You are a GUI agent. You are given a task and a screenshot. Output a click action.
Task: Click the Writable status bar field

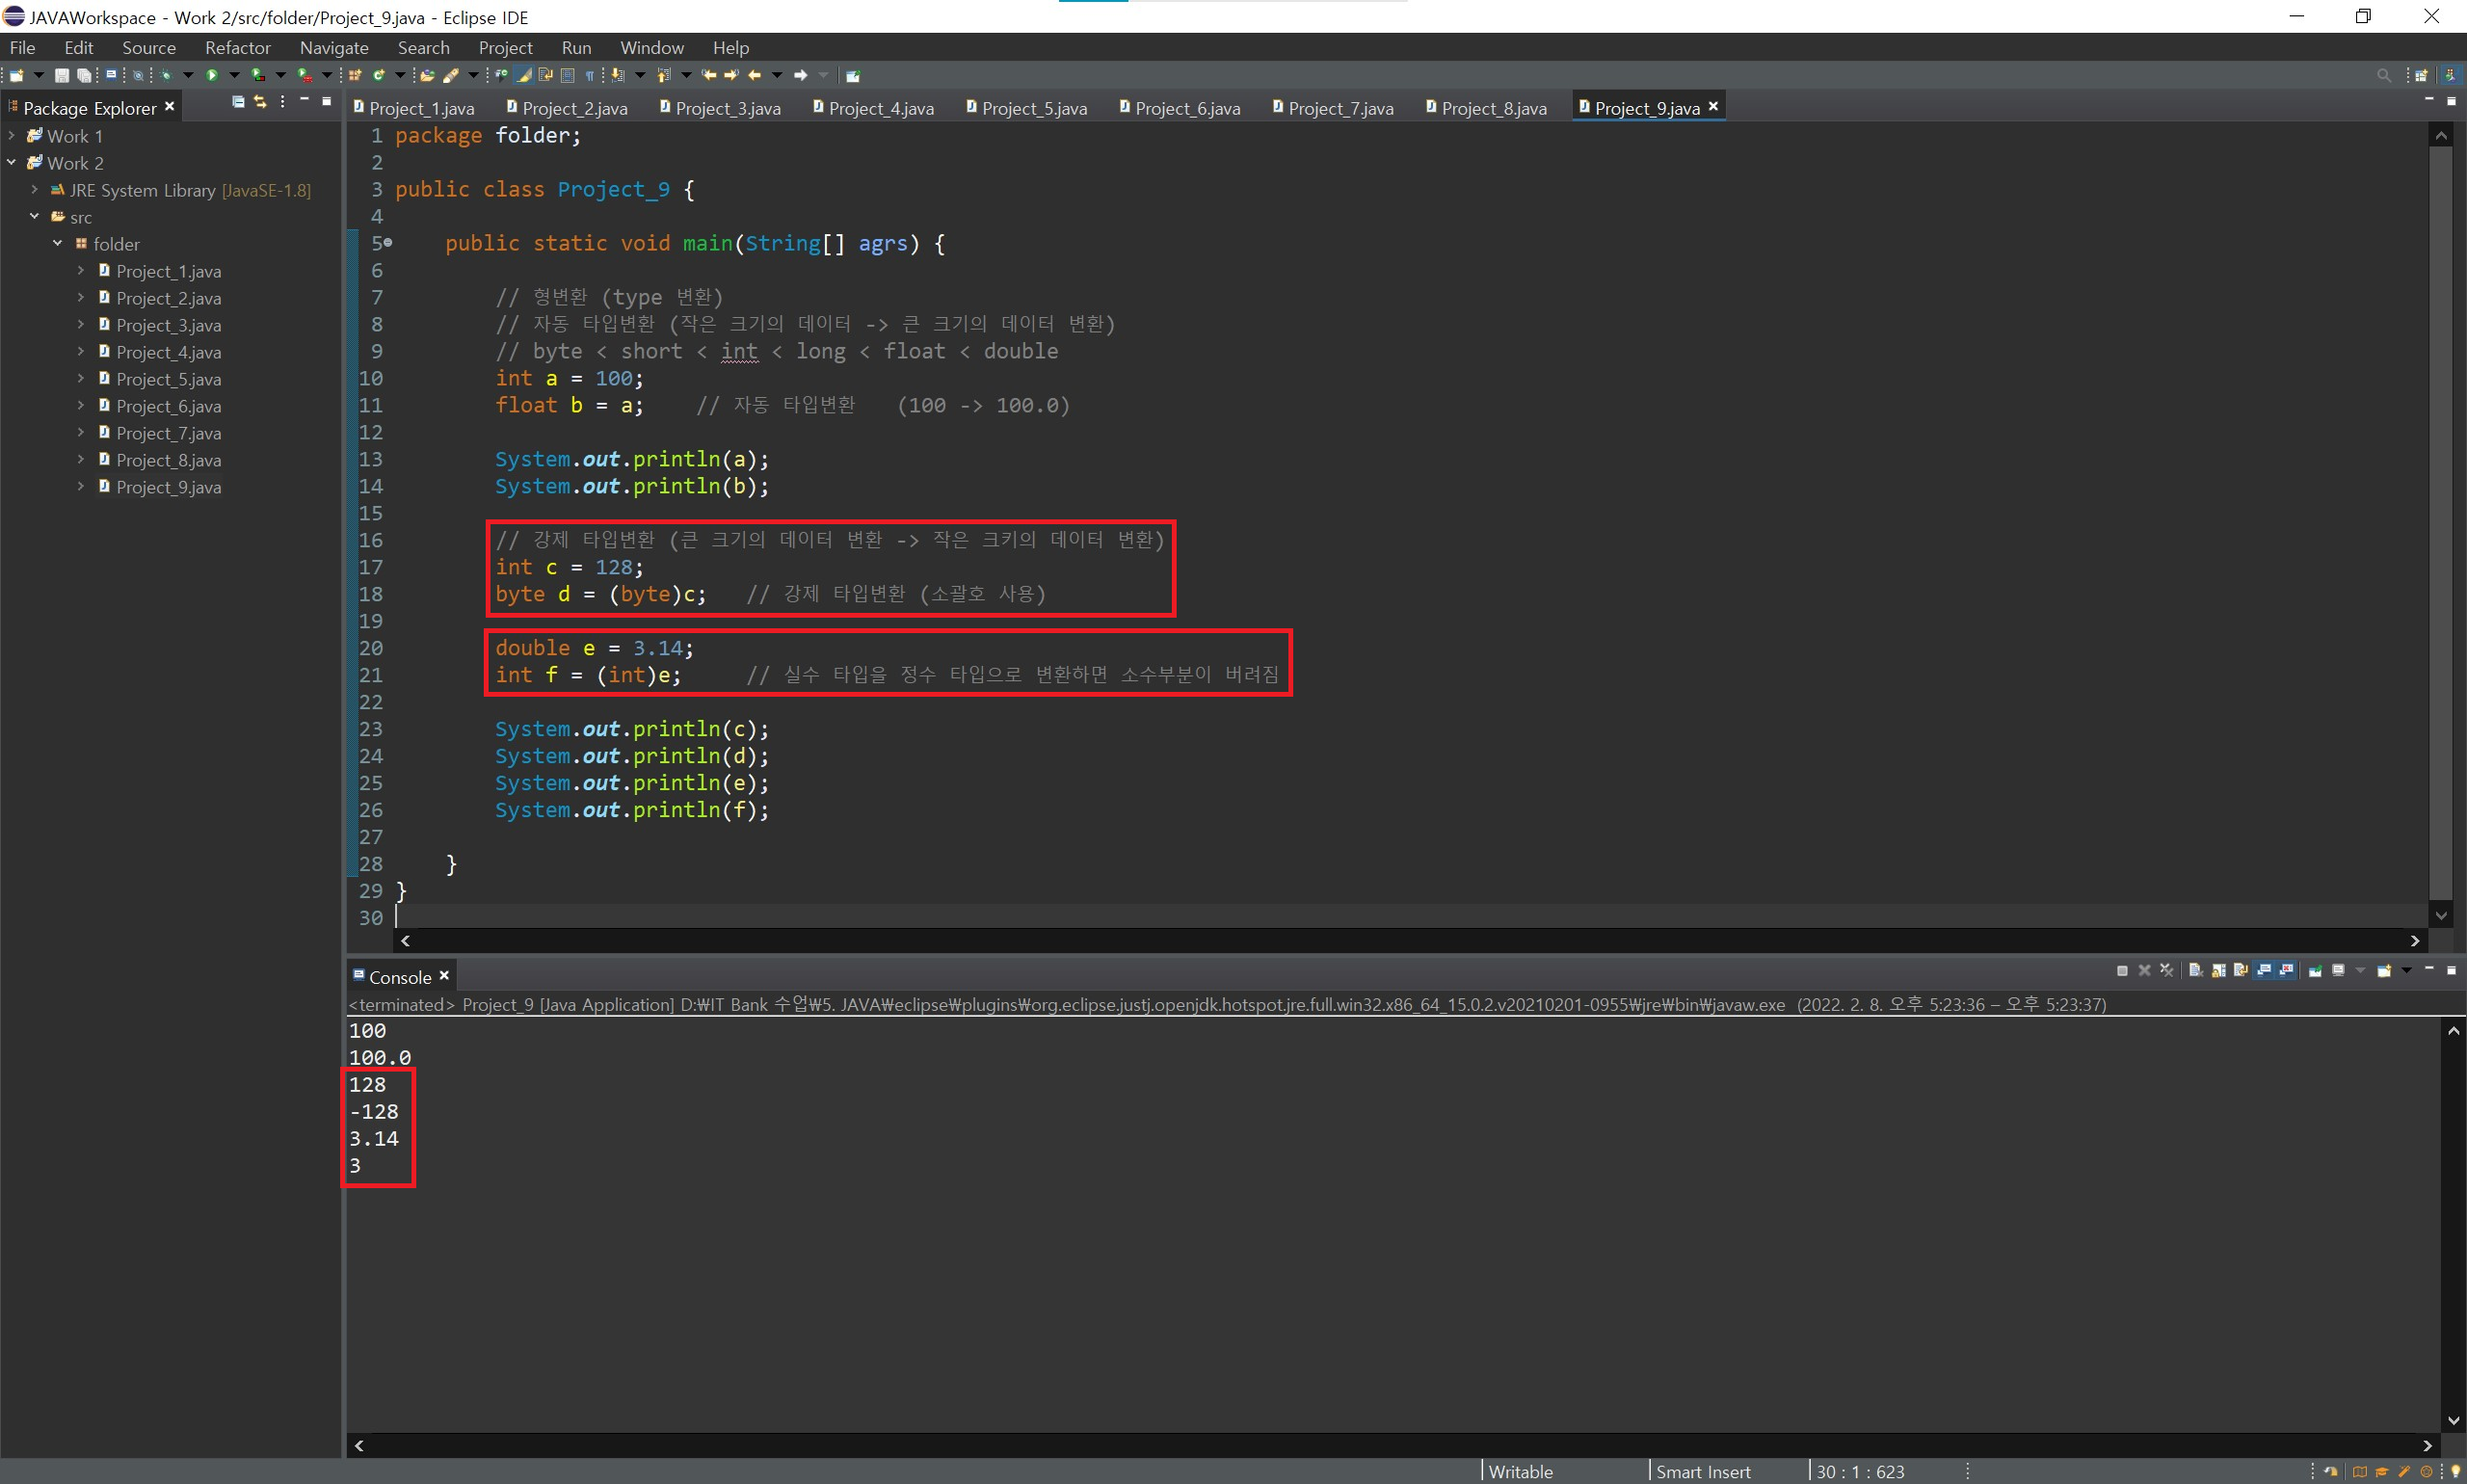click(x=1520, y=1471)
